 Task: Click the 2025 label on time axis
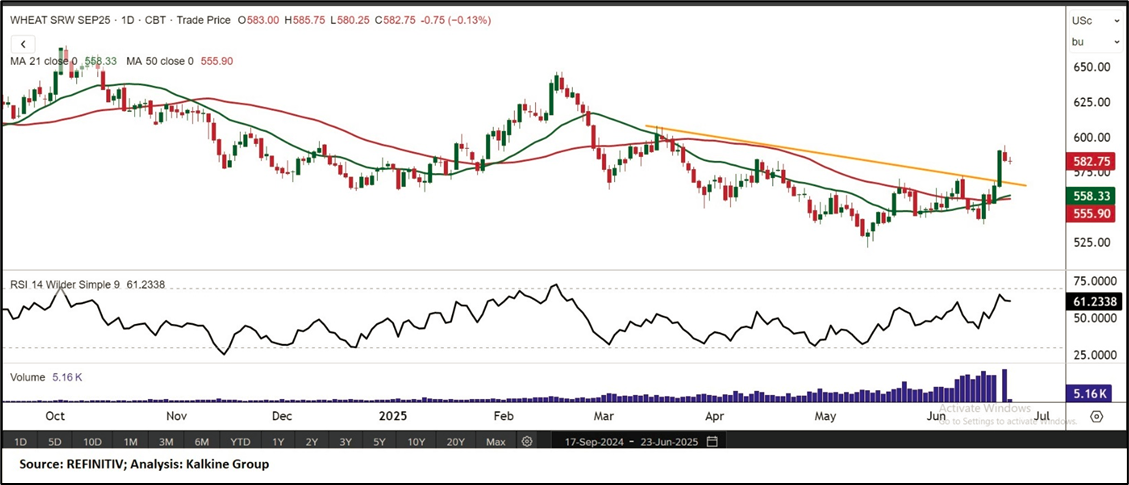click(x=393, y=417)
